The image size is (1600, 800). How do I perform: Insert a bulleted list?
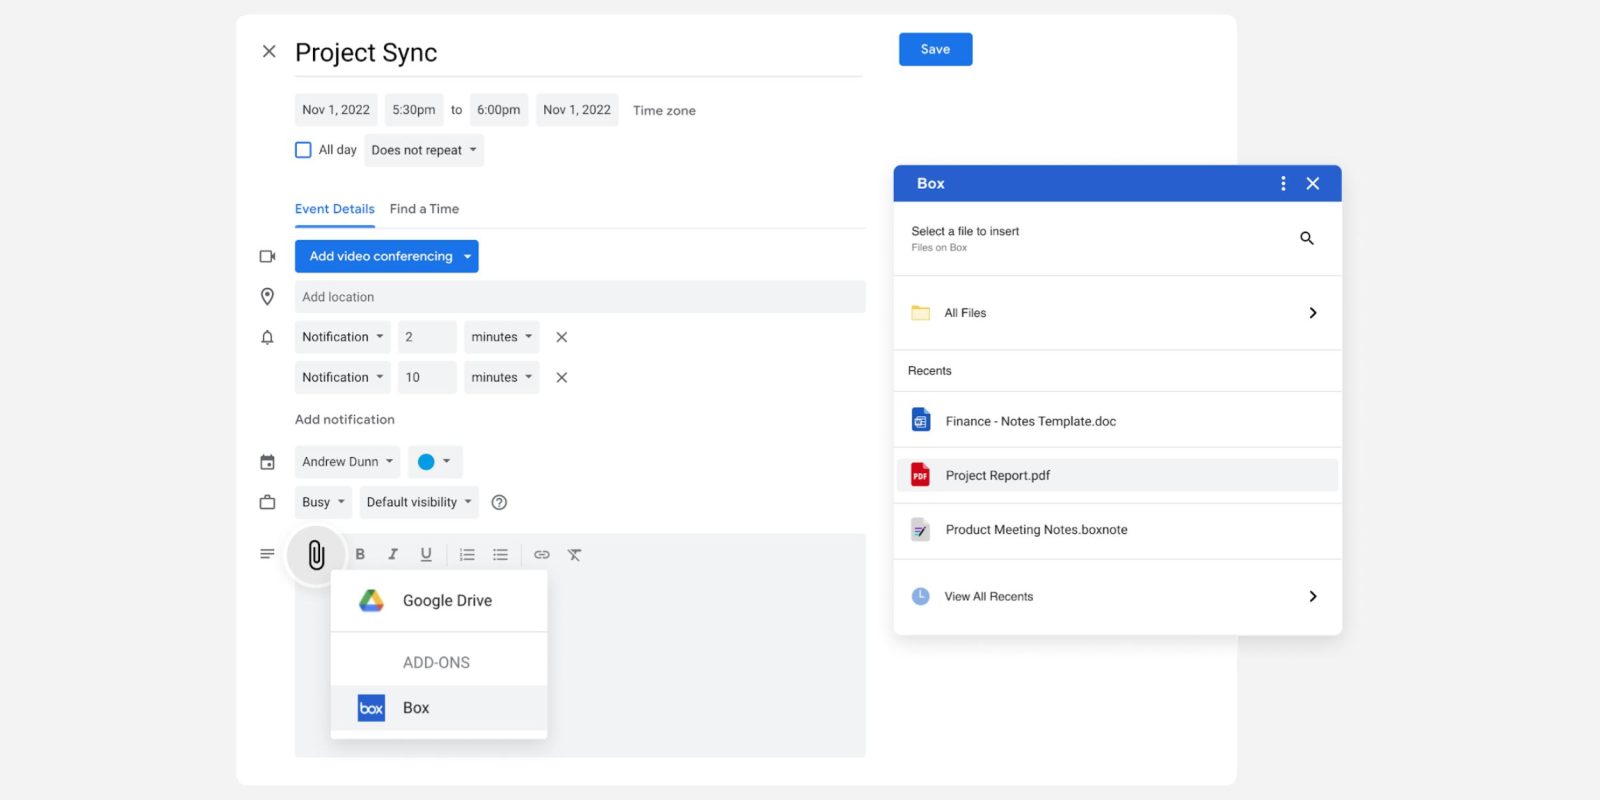pyautogui.click(x=501, y=555)
